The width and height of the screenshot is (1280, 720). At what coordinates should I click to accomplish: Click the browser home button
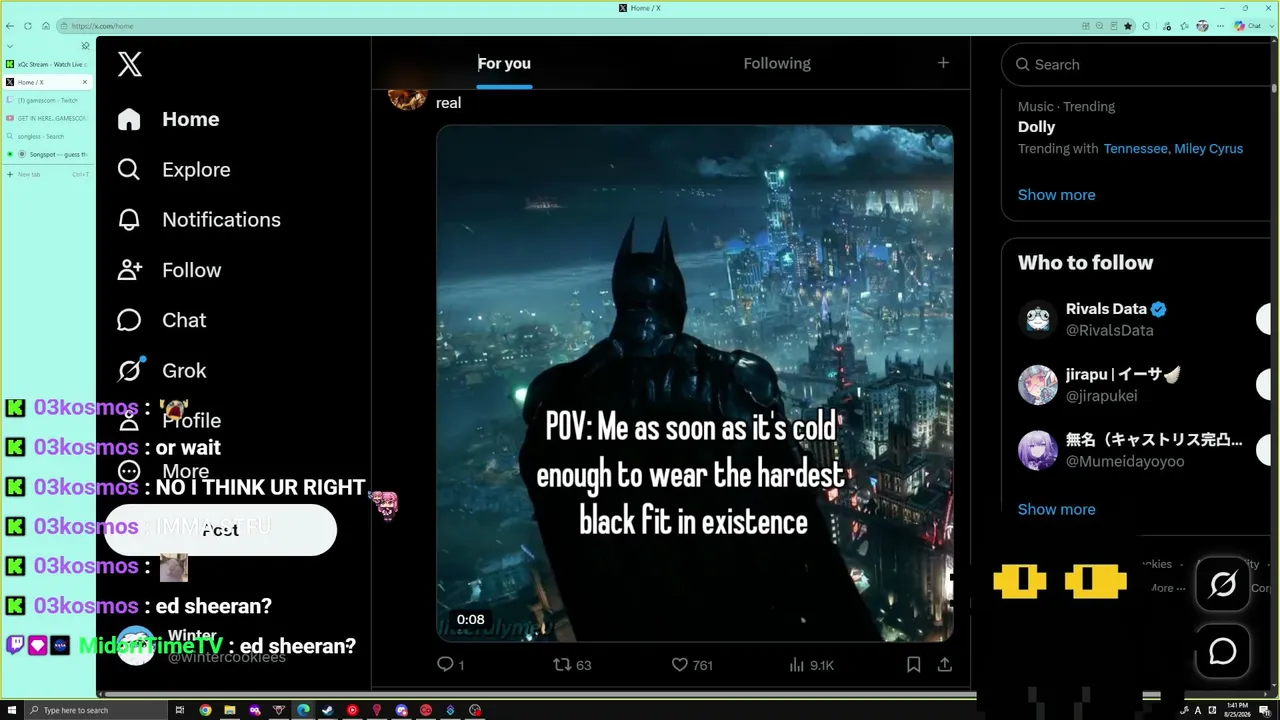46,26
